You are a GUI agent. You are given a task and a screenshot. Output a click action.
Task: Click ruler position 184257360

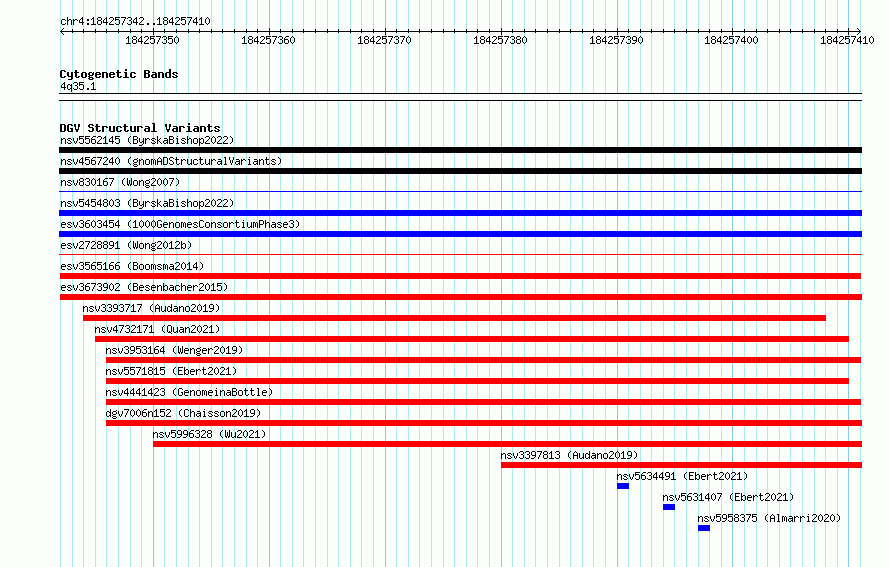click(268, 40)
